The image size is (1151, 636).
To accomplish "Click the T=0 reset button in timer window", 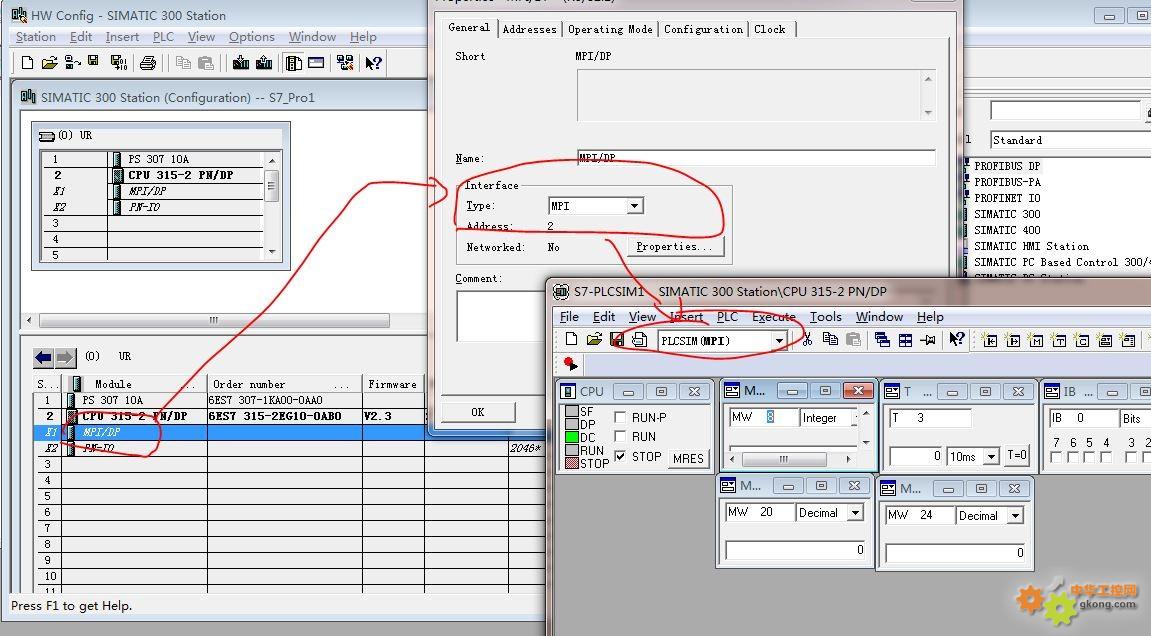I will [1017, 455].
